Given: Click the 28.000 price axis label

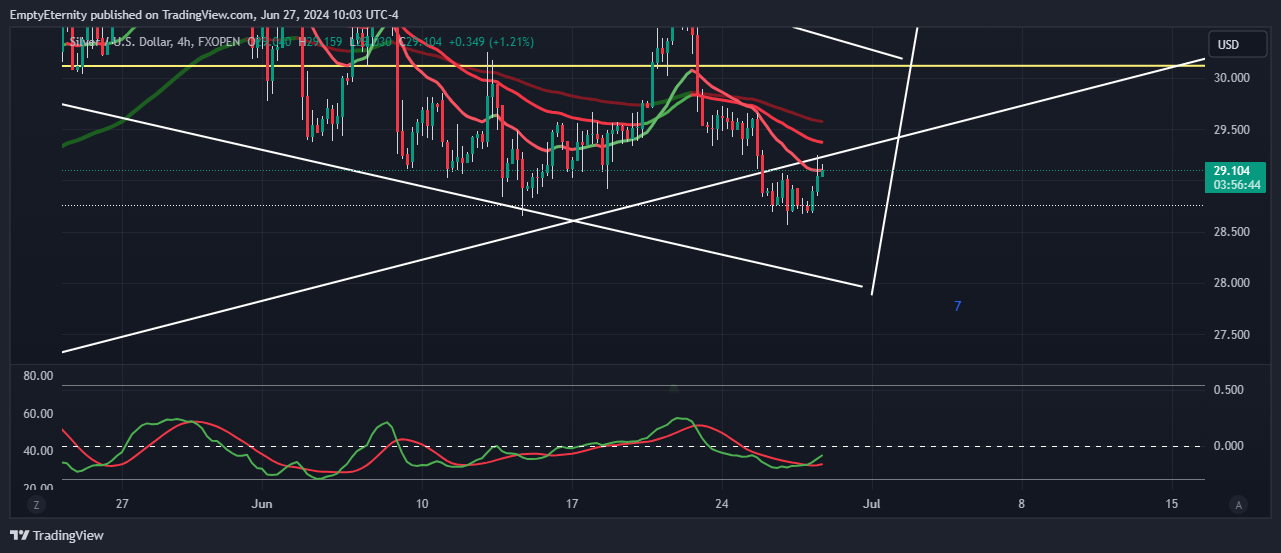Looking at the screenshot, I should coord(1231,283).
